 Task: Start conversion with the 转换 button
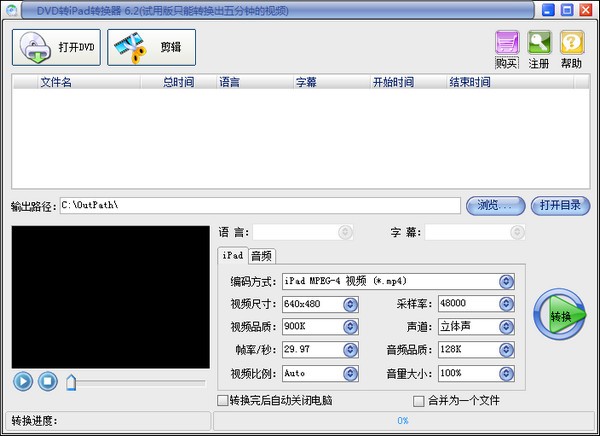(x=559, y=314)
